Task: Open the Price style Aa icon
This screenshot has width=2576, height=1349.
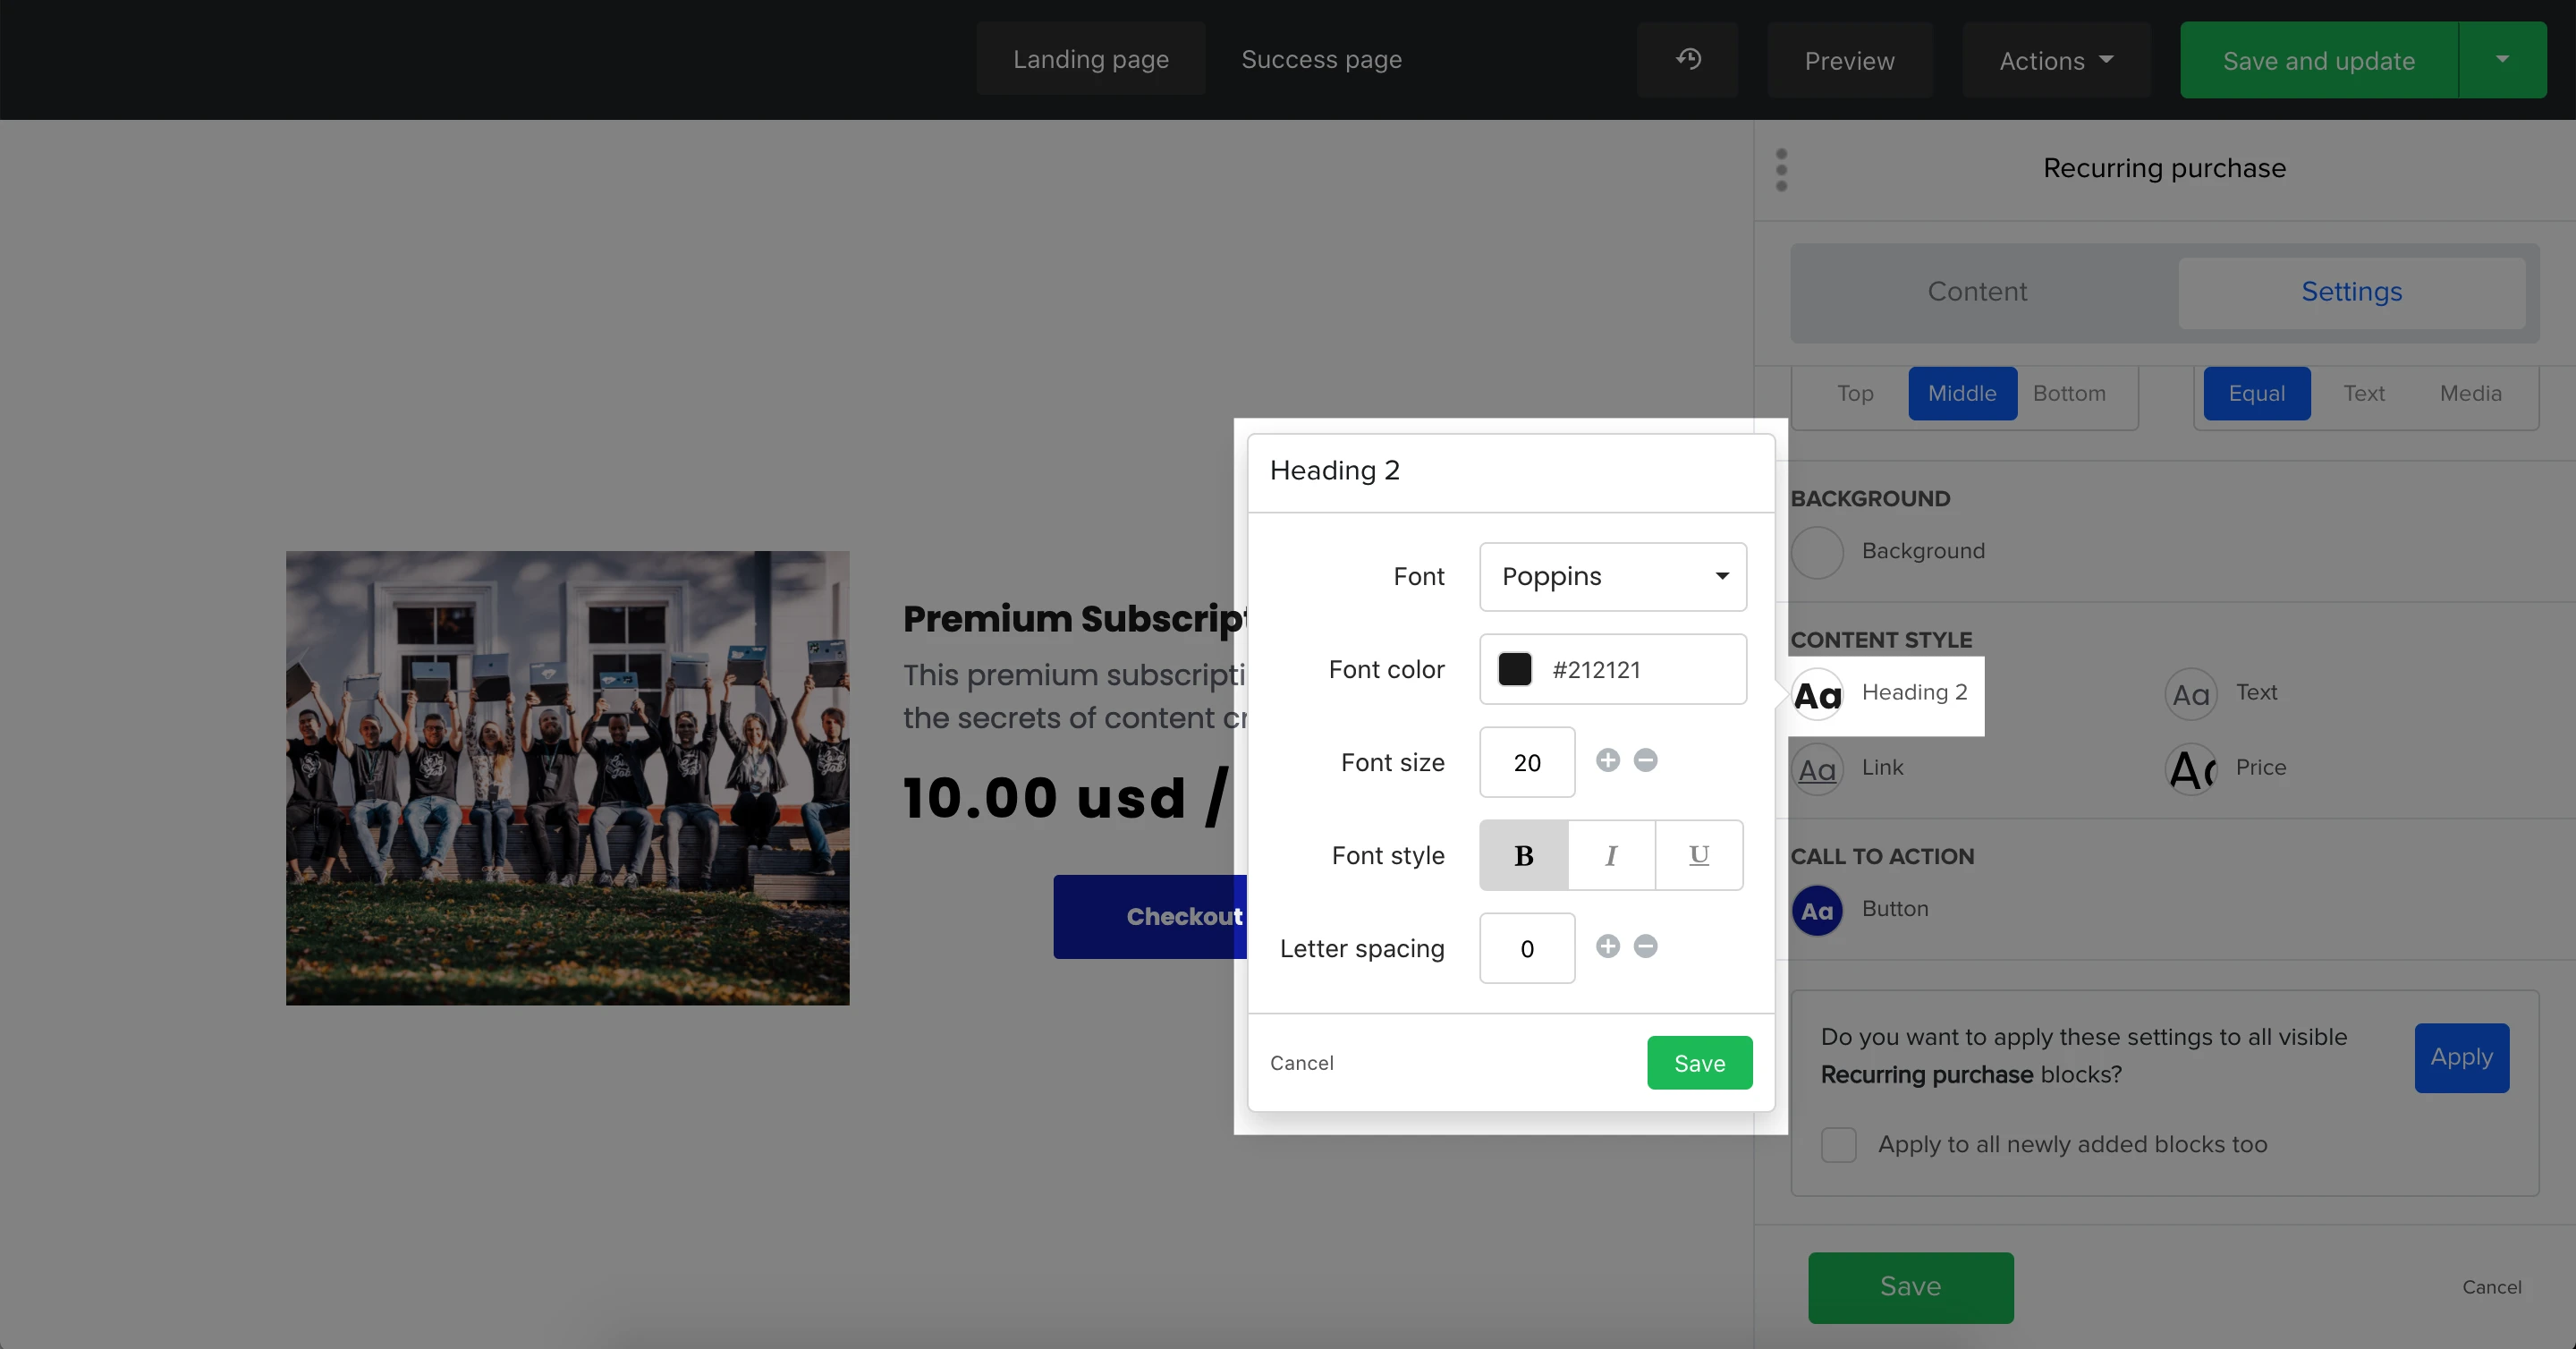Action: 2191,768
